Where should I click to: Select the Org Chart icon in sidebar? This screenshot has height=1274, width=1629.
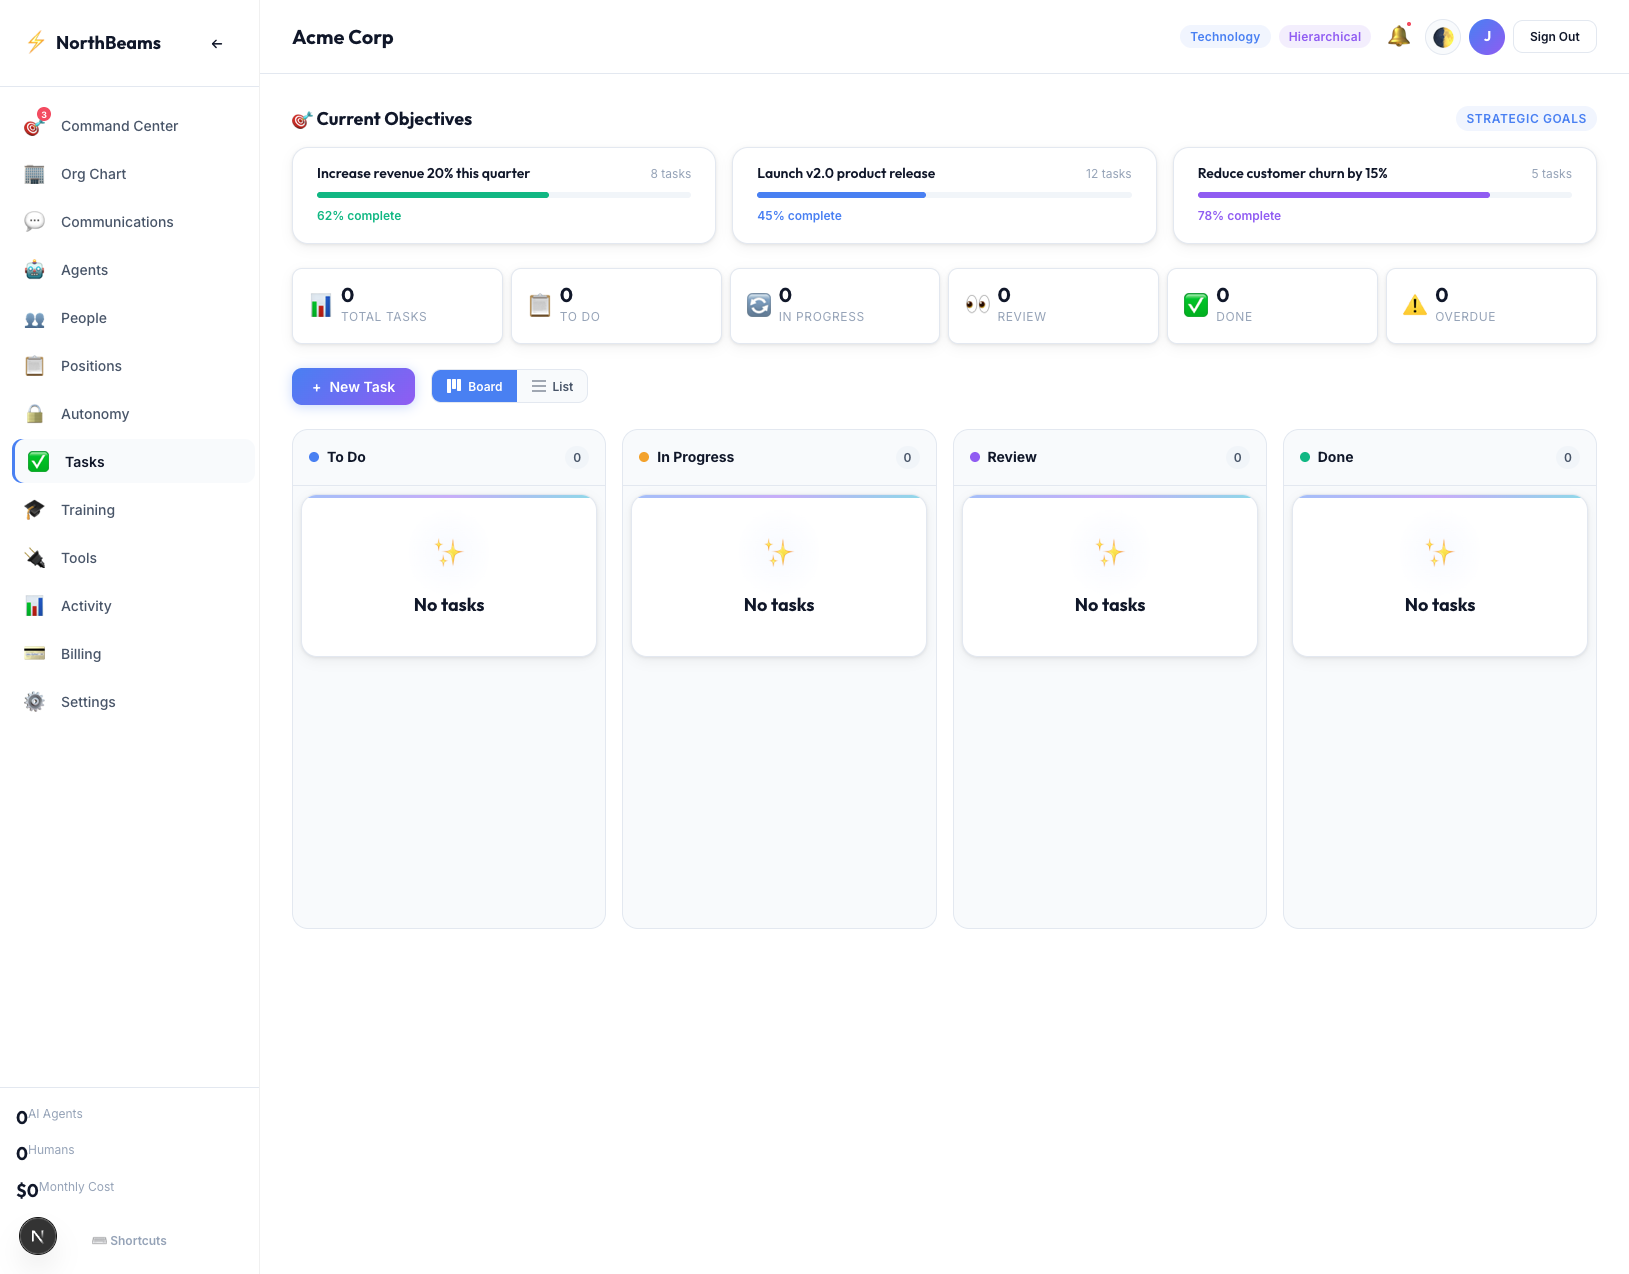click(34, 173)
